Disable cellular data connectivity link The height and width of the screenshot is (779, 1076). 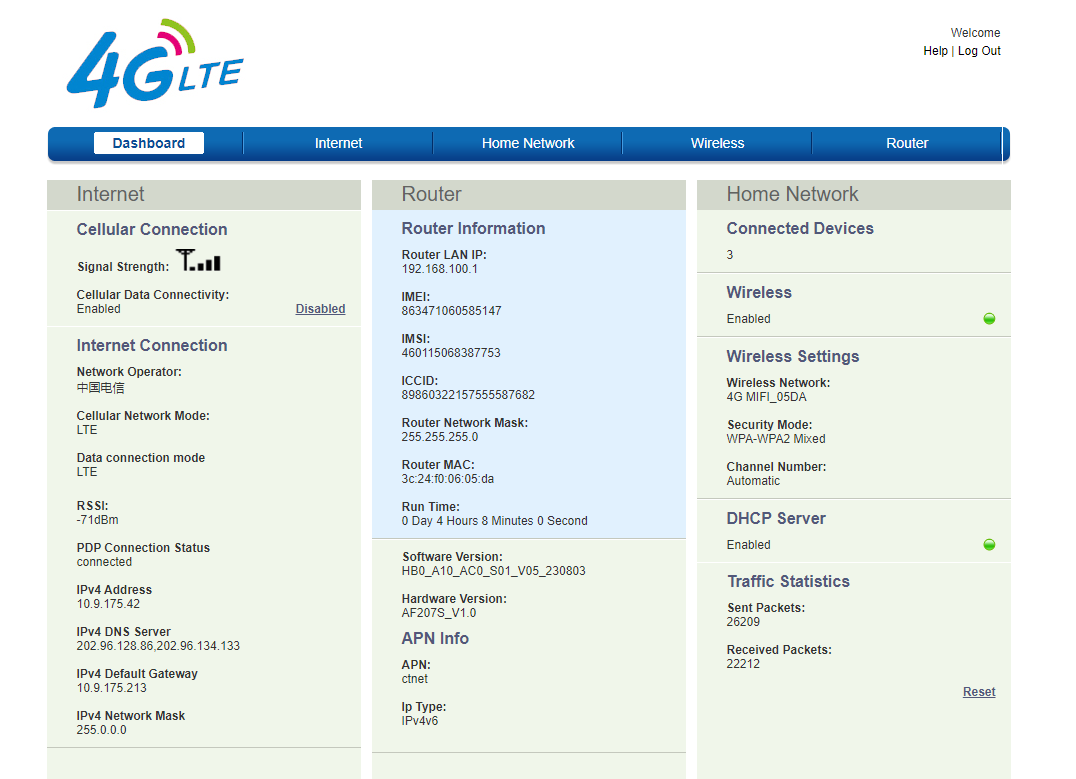(x=320, y=309)
